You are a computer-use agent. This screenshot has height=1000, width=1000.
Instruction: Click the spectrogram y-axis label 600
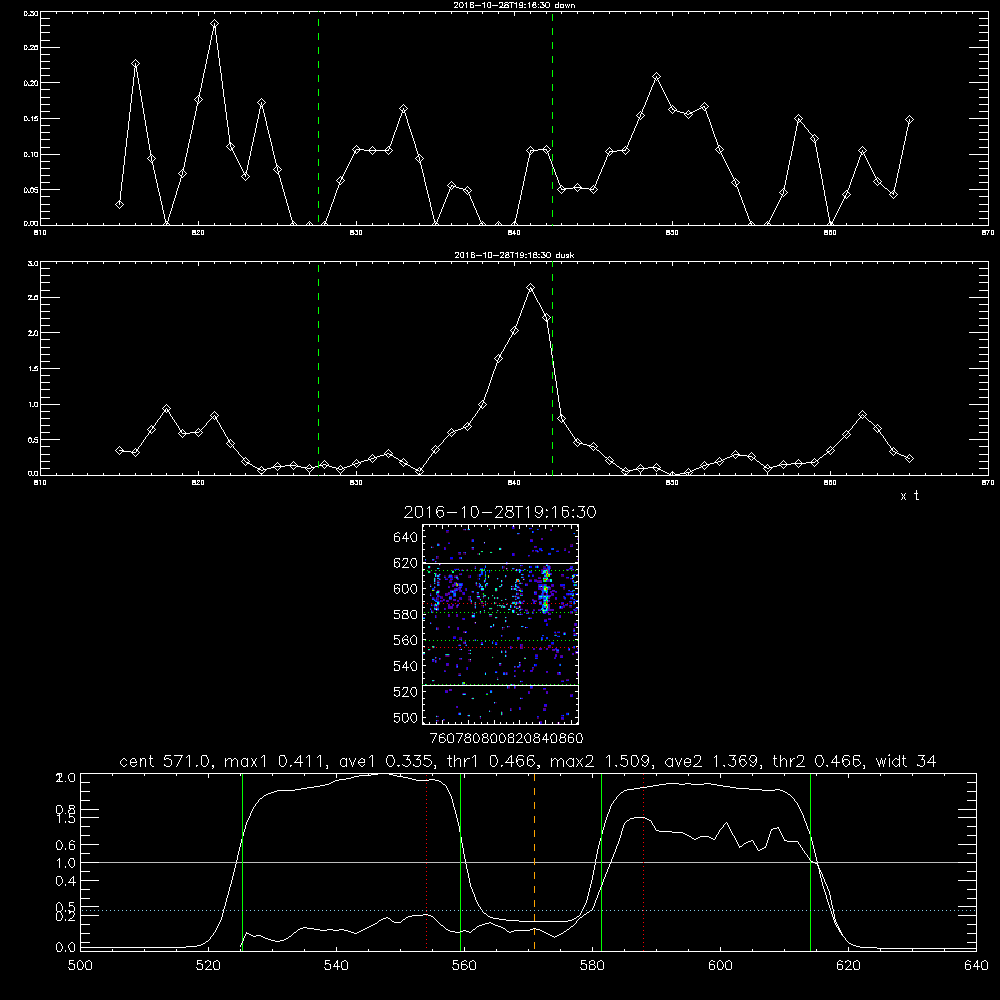pos(405,589)
